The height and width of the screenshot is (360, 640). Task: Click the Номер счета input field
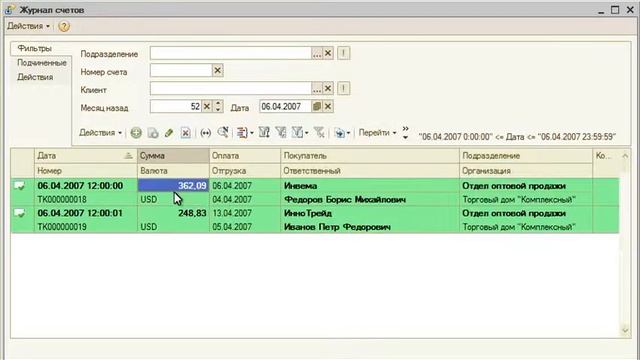tap(181, 71)
